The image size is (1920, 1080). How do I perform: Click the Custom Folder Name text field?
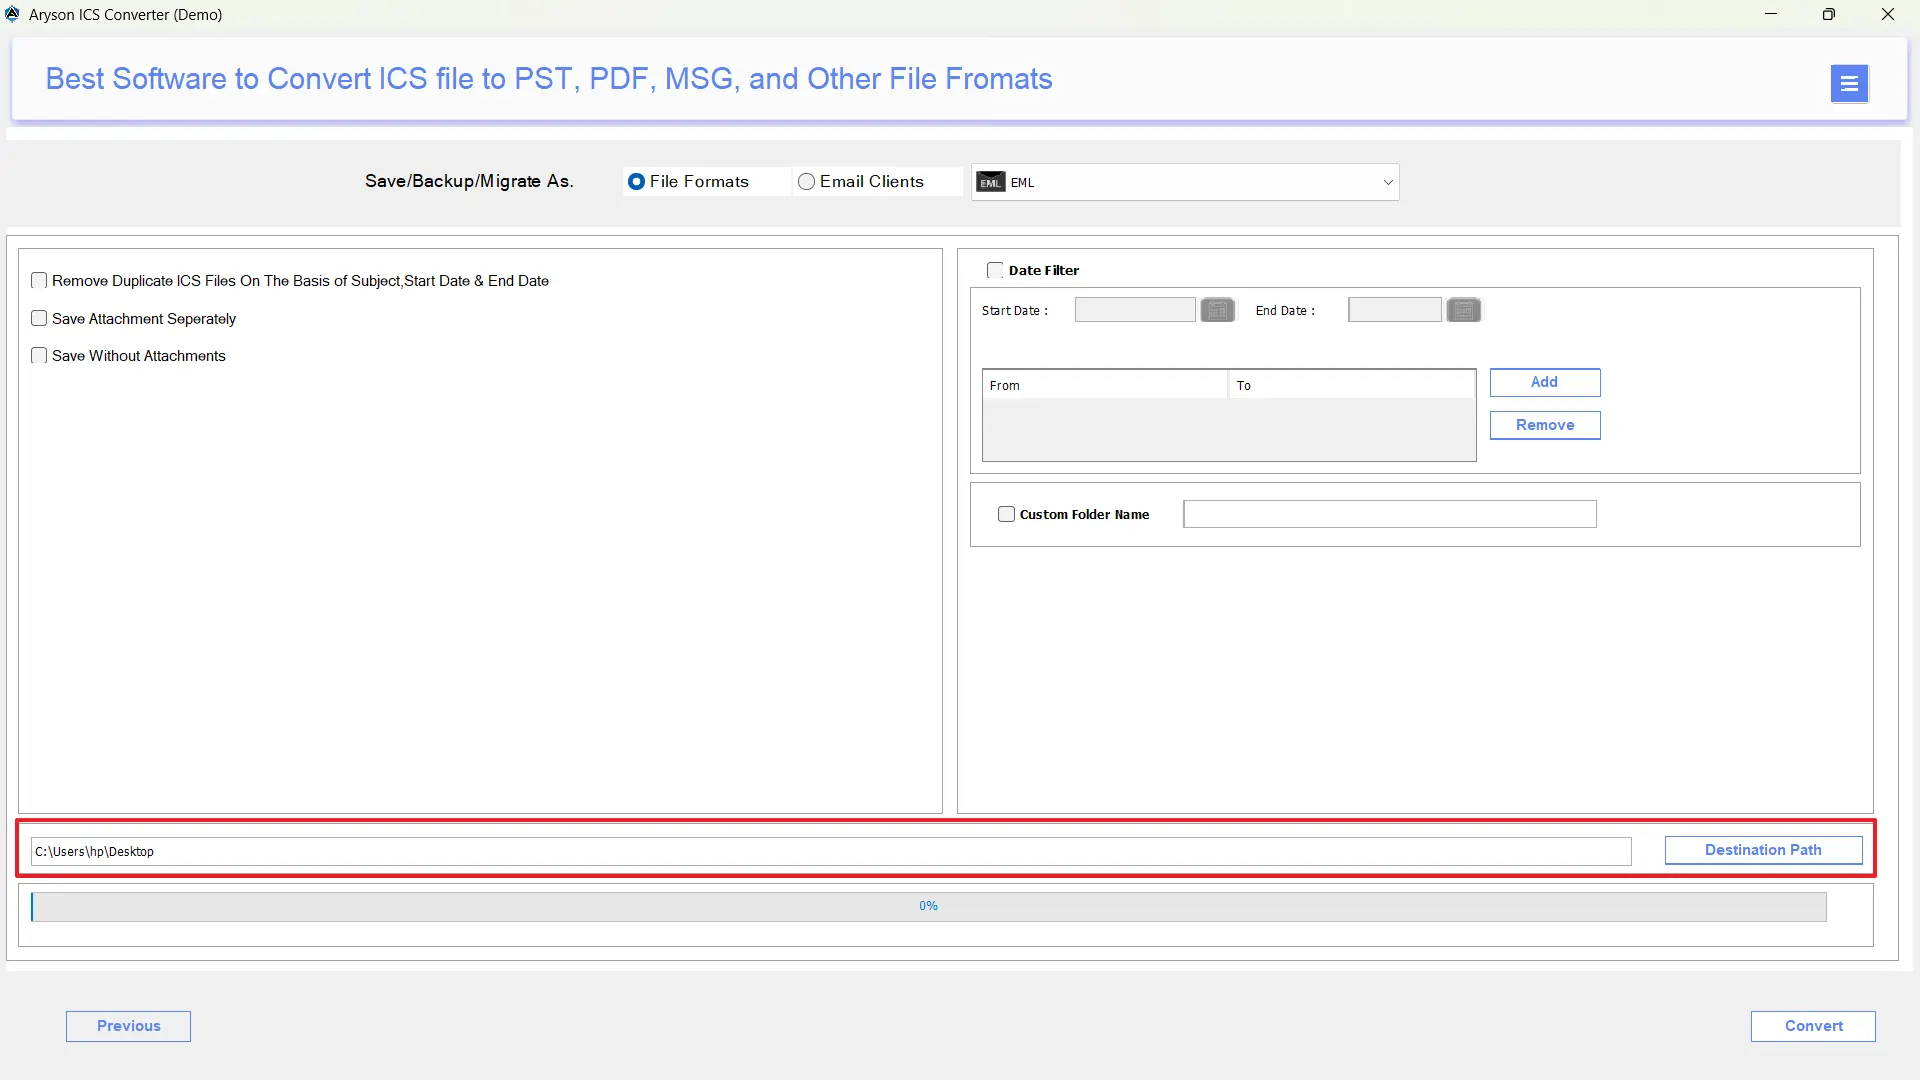[1390, 514]
